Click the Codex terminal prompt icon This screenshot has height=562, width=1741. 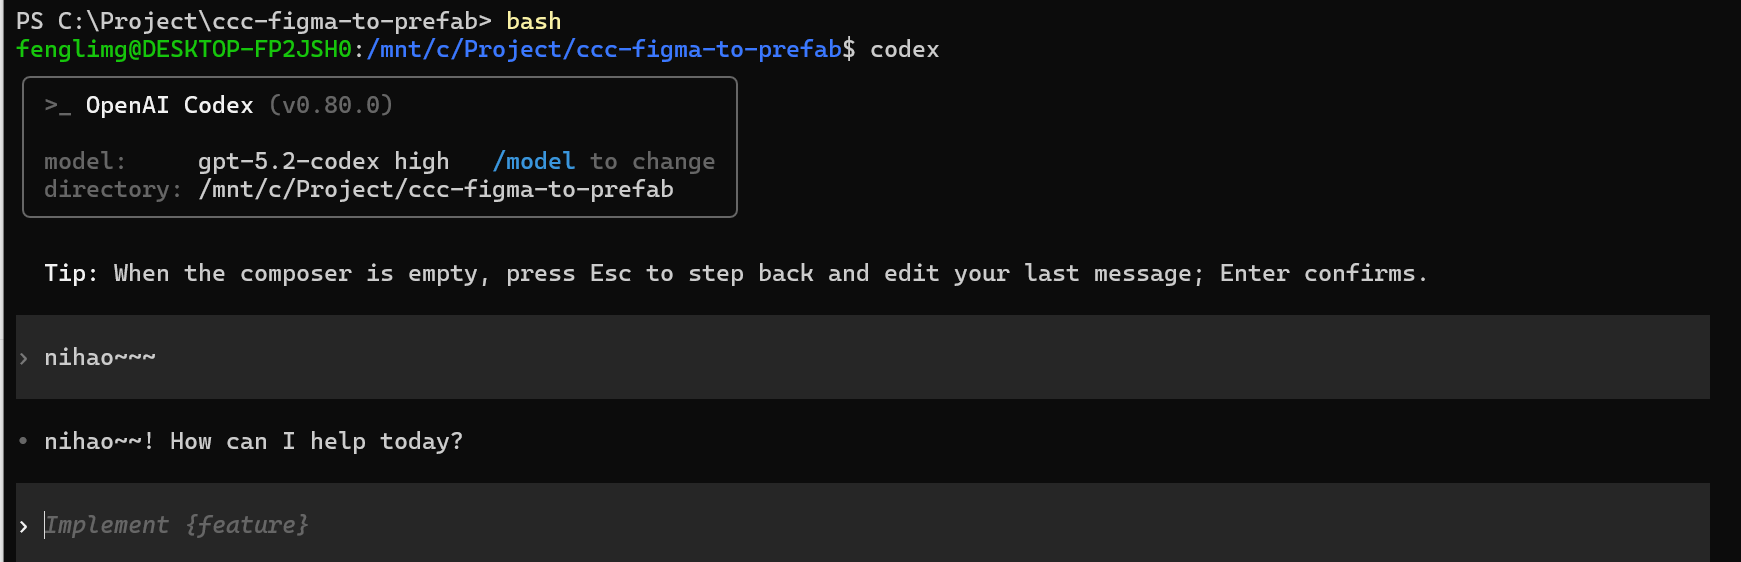point(57,106)
